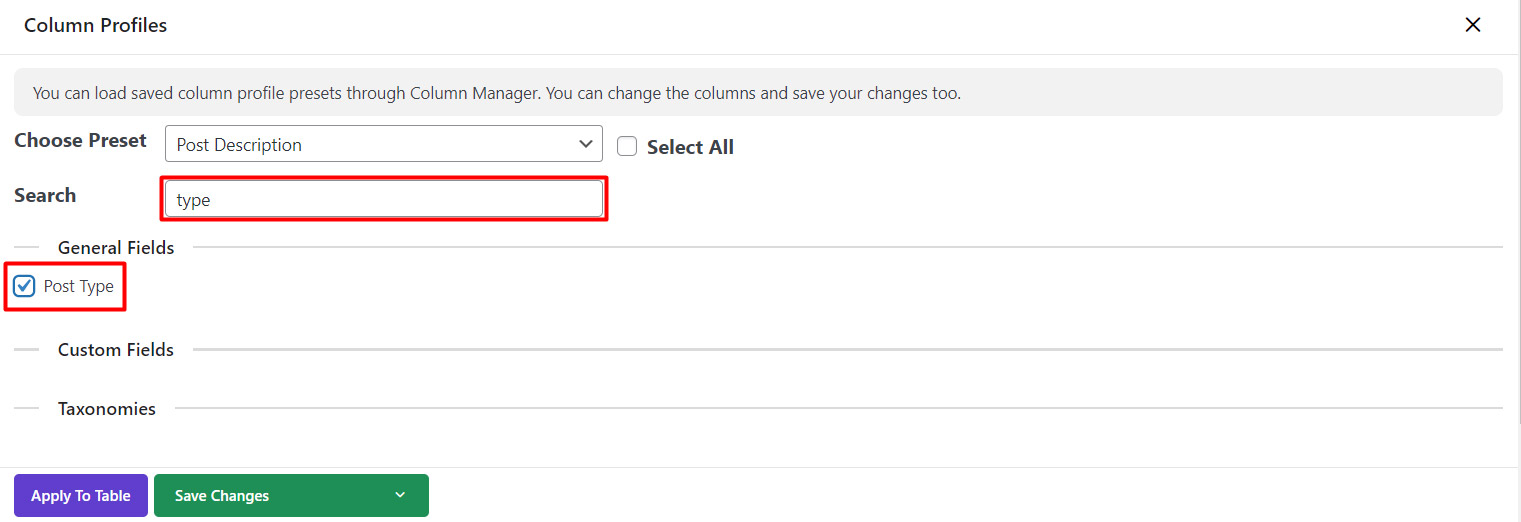Viewport: 1521px width, 522px height.
Task: Click the Save Changes button
Action: click(222, 495)
